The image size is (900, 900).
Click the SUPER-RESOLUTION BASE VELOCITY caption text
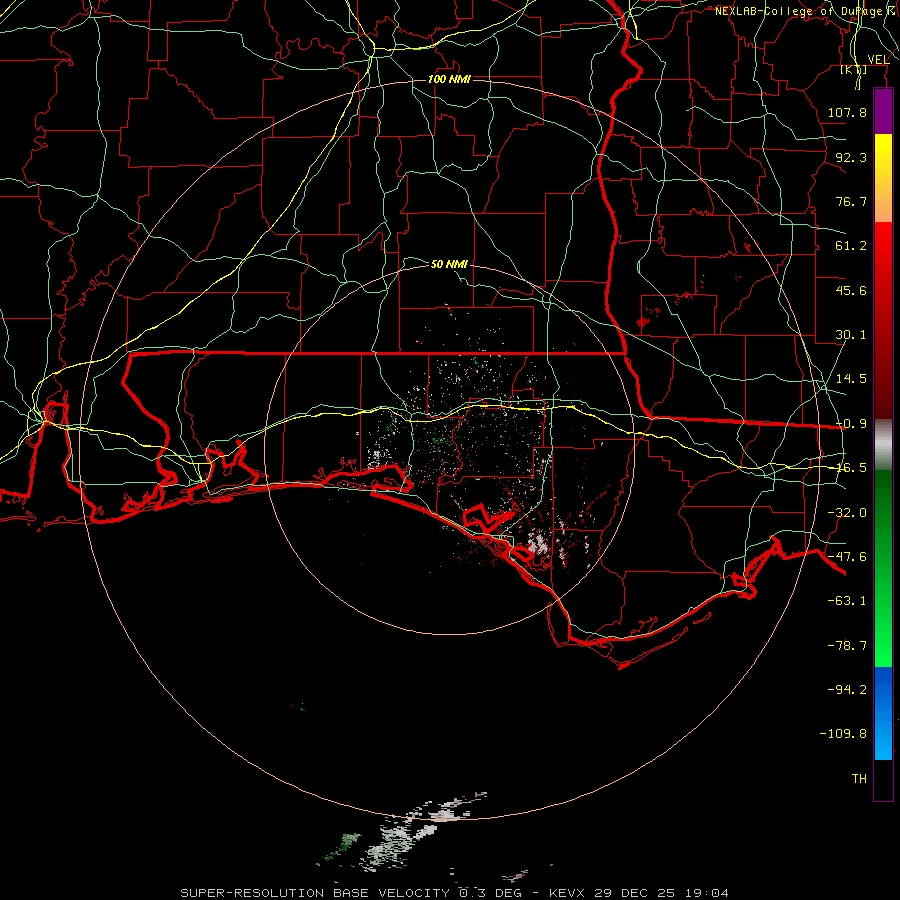(315, 893)
